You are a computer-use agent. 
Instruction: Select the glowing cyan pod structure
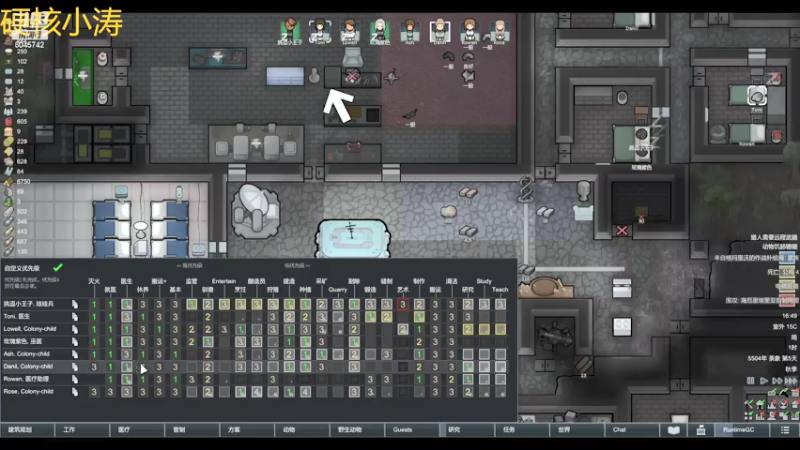353,238
